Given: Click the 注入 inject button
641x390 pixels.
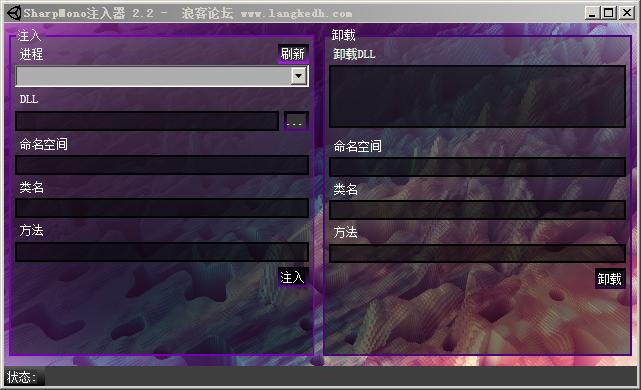Looking at the screenshot, I should click(293, 278).
